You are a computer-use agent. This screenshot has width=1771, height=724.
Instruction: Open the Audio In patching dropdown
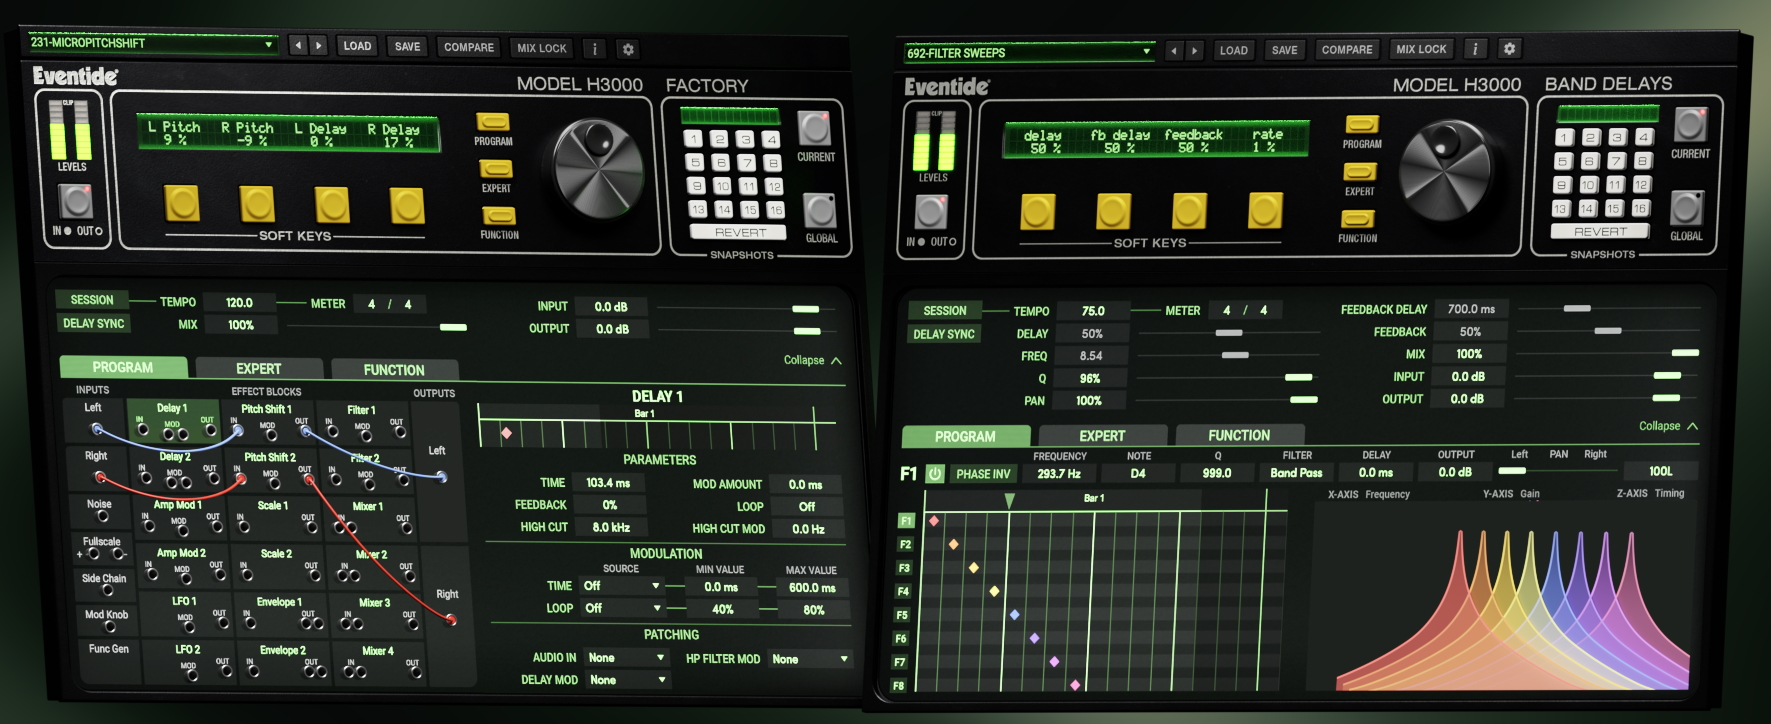(626, 658)
